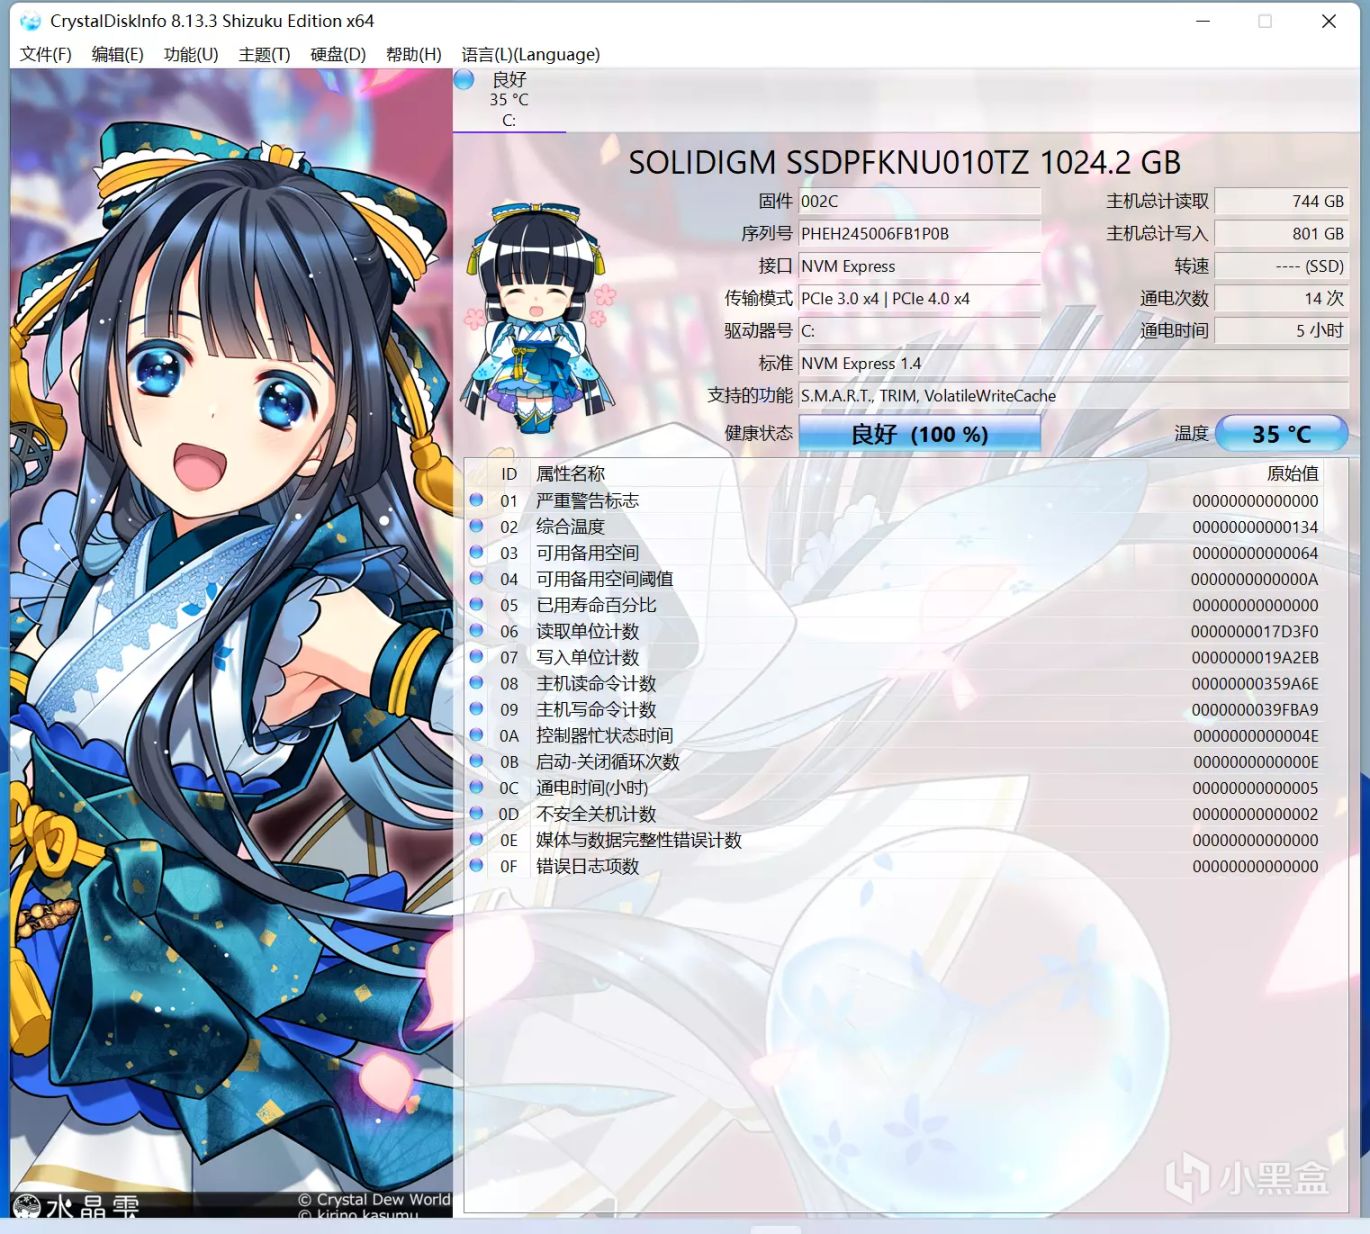Select the 控制器忙状态时间 attribute name
The image size is (1370, 1234).
(604, 735)
